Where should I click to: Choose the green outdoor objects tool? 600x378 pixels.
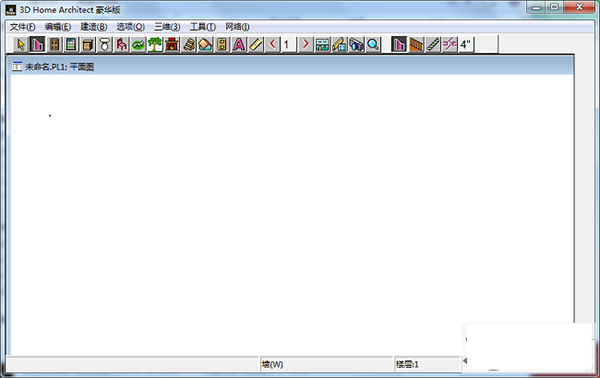coord(138,45)
